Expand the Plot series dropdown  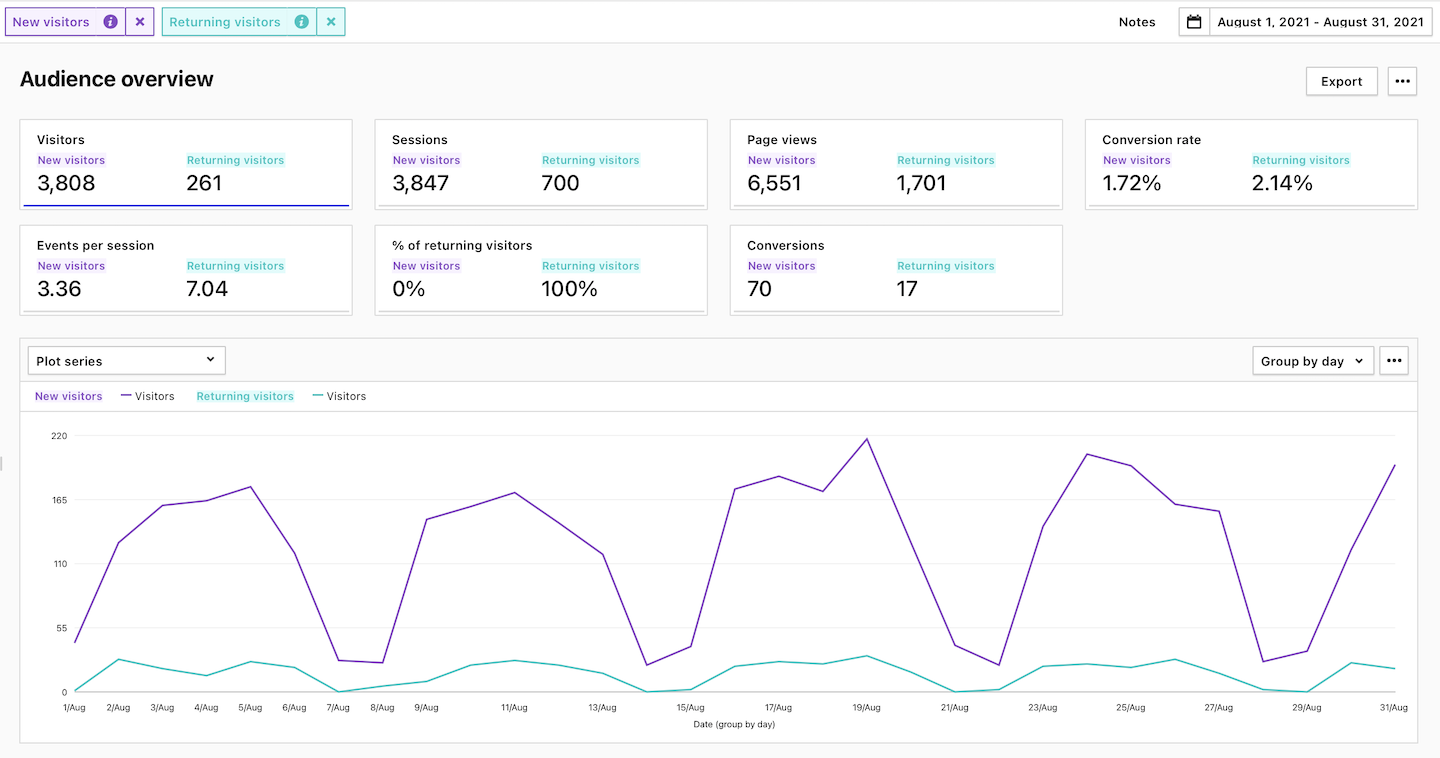click(126, 361)
